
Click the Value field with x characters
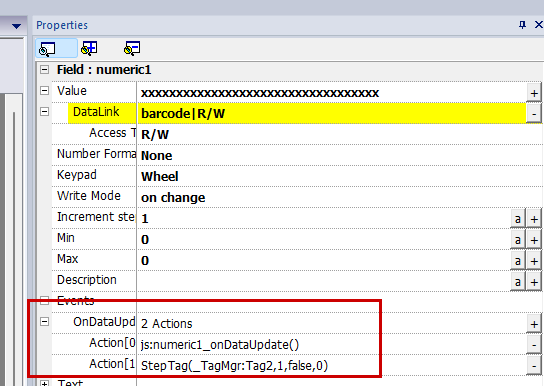tap(331, 93)
